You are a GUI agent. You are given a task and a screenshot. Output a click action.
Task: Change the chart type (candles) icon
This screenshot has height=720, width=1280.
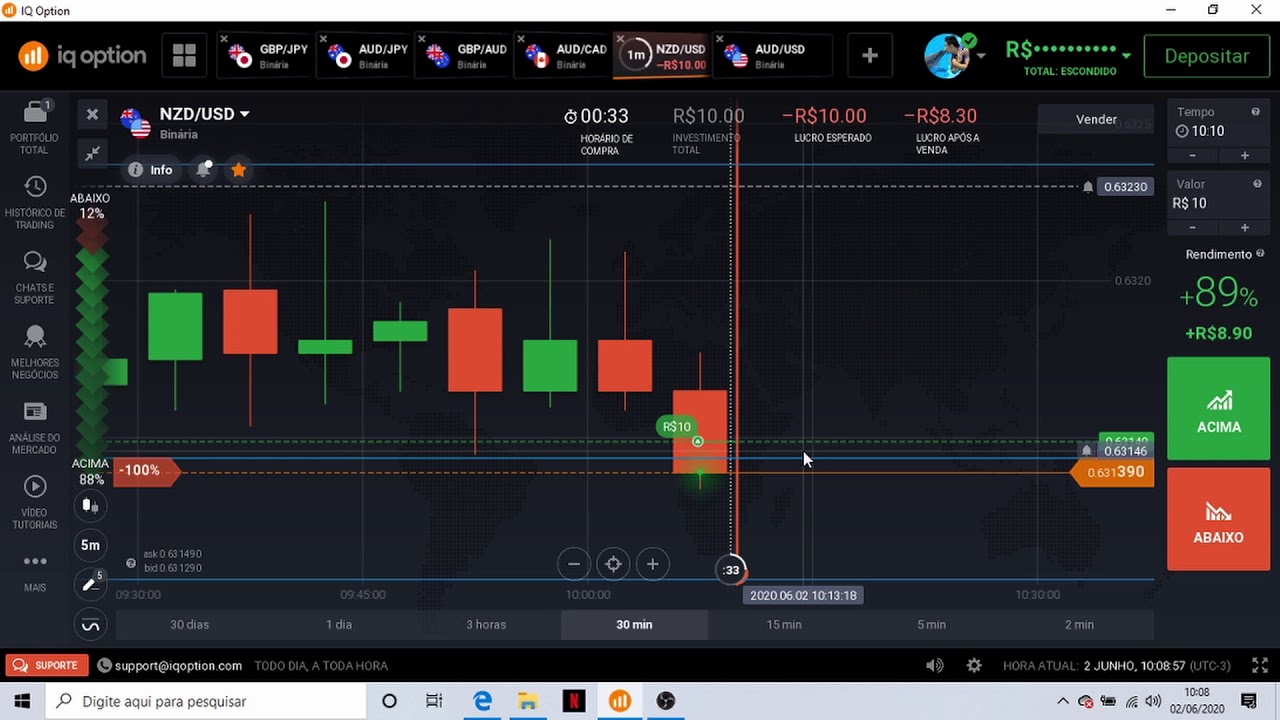tap(90, 505)
